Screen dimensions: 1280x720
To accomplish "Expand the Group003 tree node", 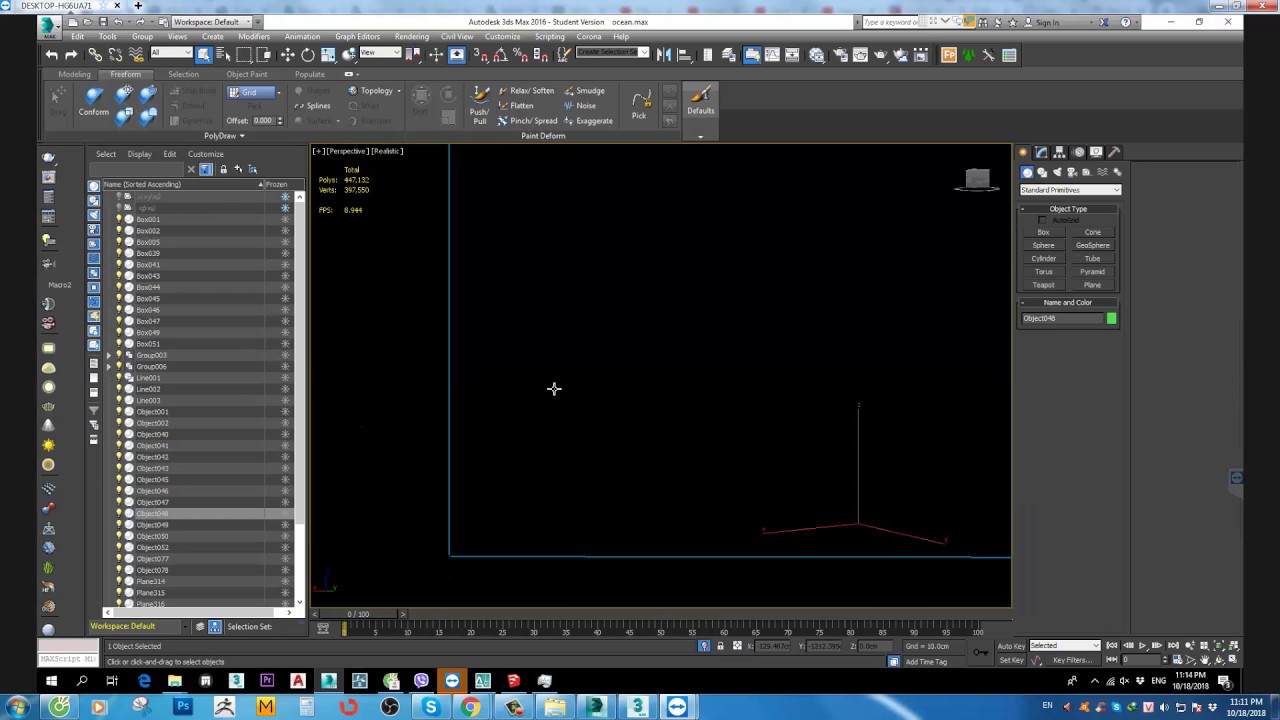I will point(109,355).
